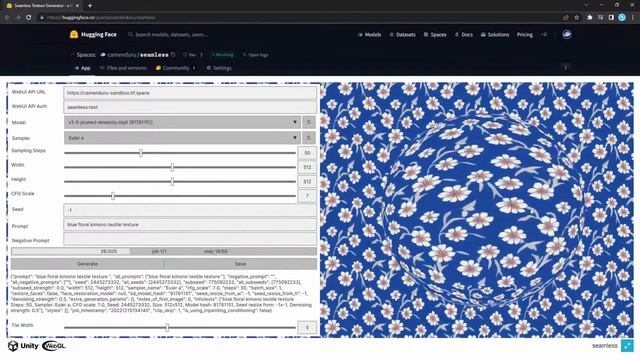Click the generation progress bar
The width and height of the screenshot is (640, 360).
coord(164,251)
